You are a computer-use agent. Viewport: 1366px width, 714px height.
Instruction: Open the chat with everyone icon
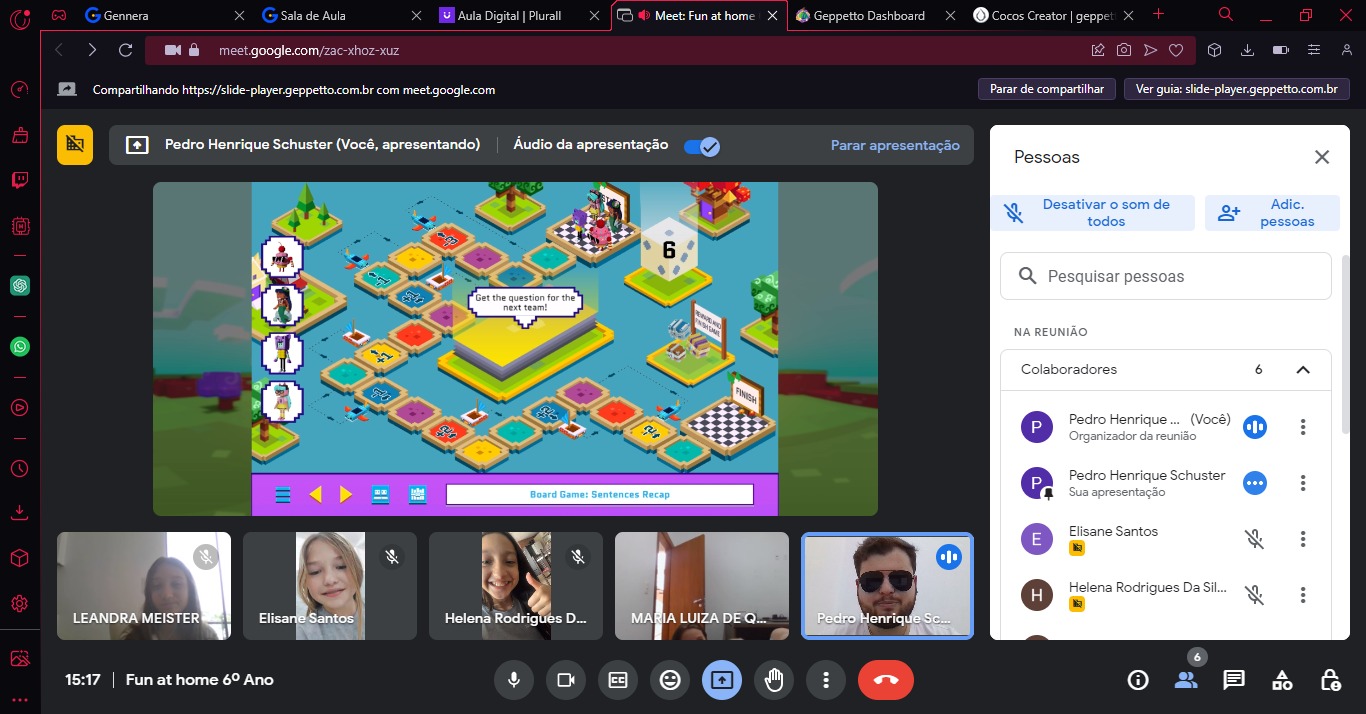click(1234, 680)
